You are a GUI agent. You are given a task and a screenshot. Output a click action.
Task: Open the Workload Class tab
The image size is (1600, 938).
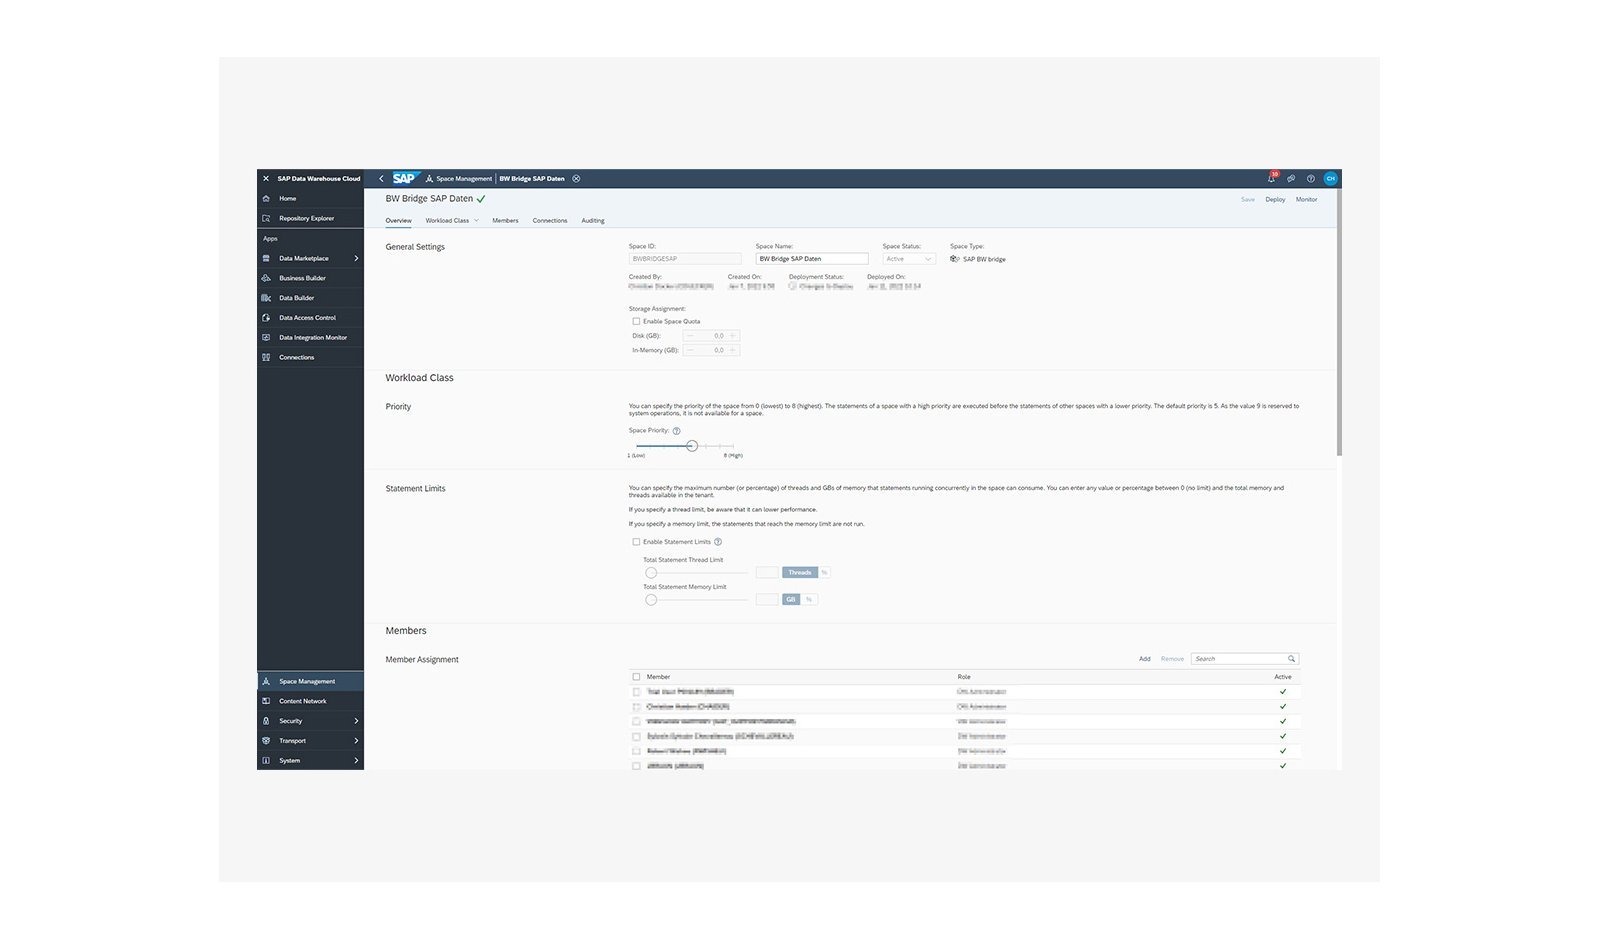pos(447,221)
